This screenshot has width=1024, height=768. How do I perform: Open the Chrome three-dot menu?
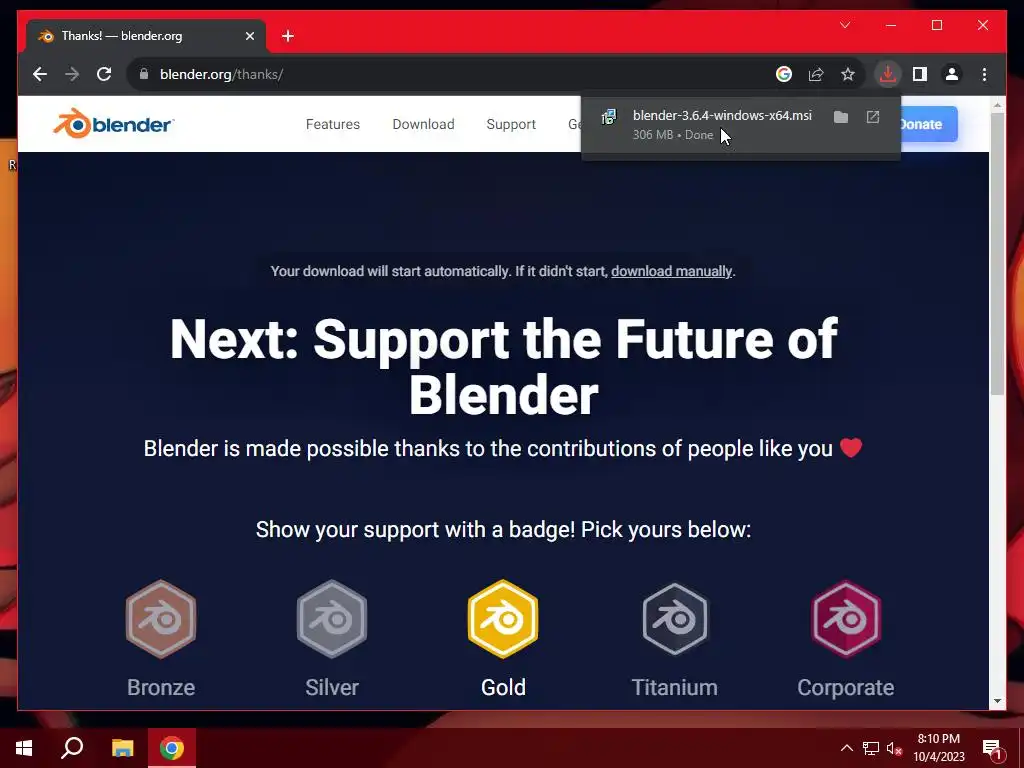point(984,74)
